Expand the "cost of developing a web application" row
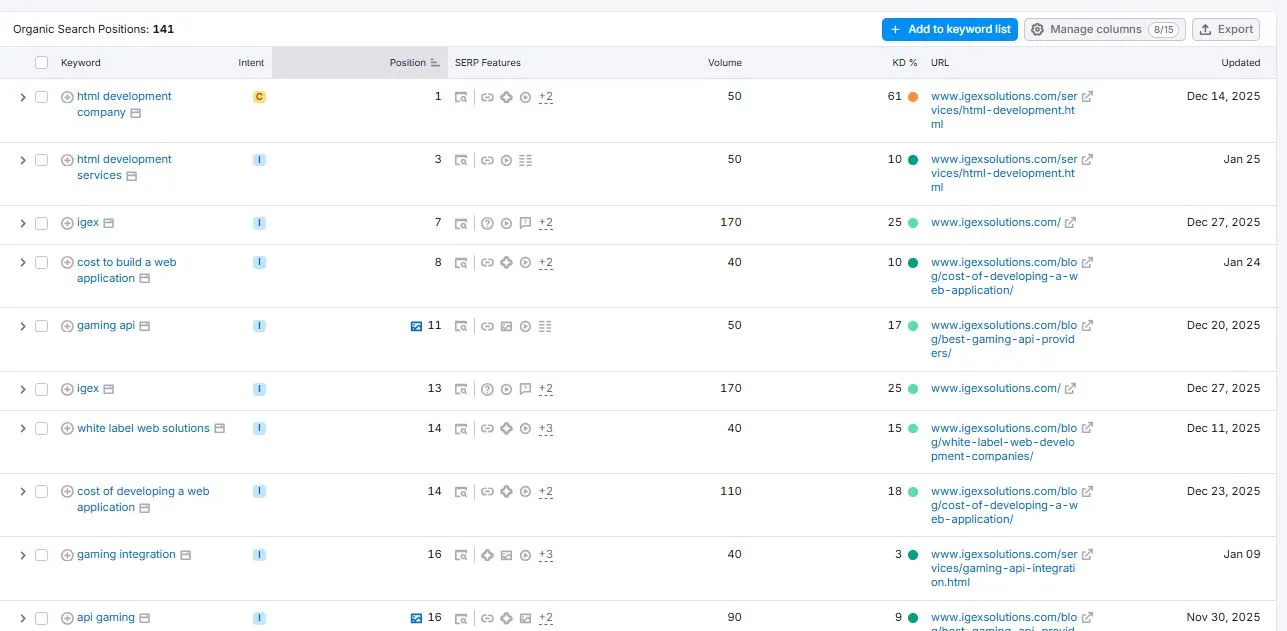 click(x=22, y=491)
